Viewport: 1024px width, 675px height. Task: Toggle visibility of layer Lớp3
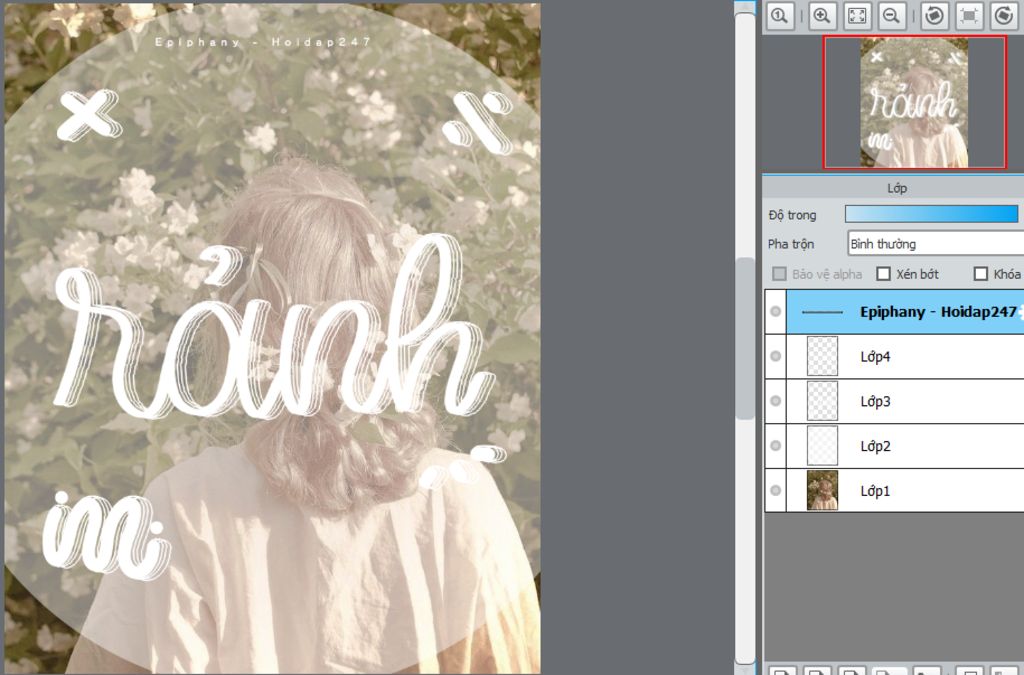[775, 401]
